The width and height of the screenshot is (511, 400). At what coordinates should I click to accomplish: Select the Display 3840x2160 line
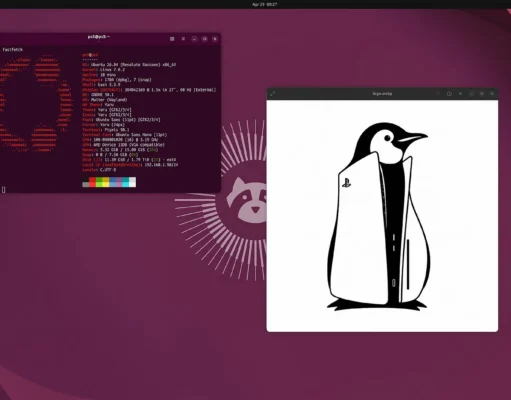[149, 90]
